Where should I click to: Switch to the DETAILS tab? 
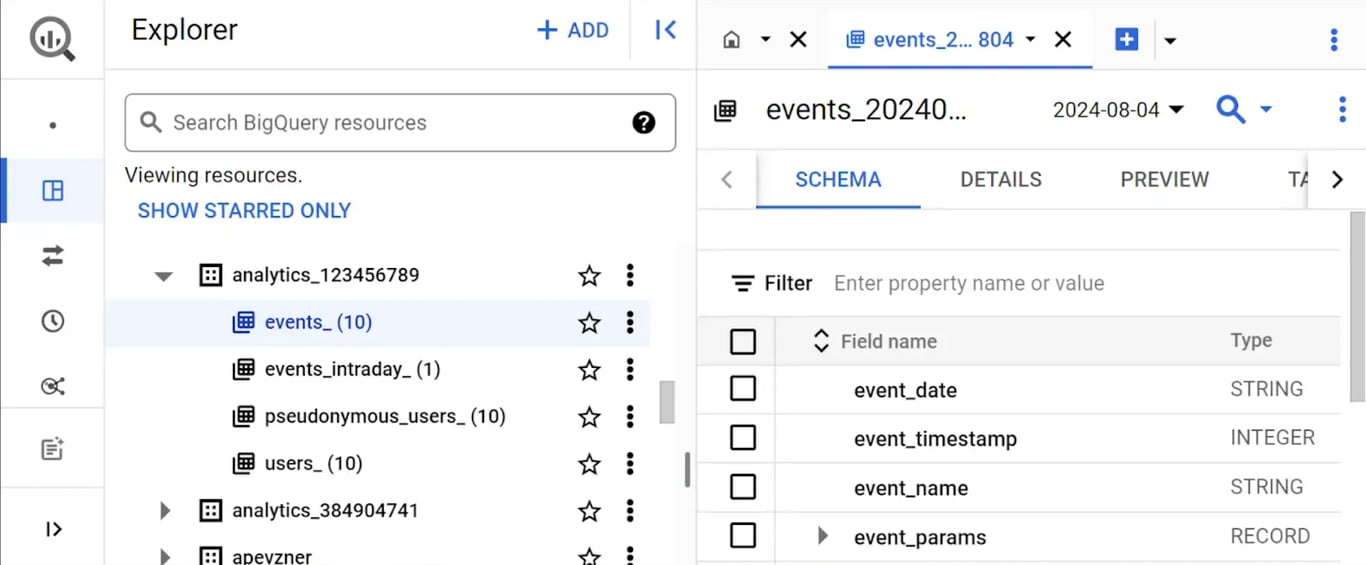coord(1001,180)
